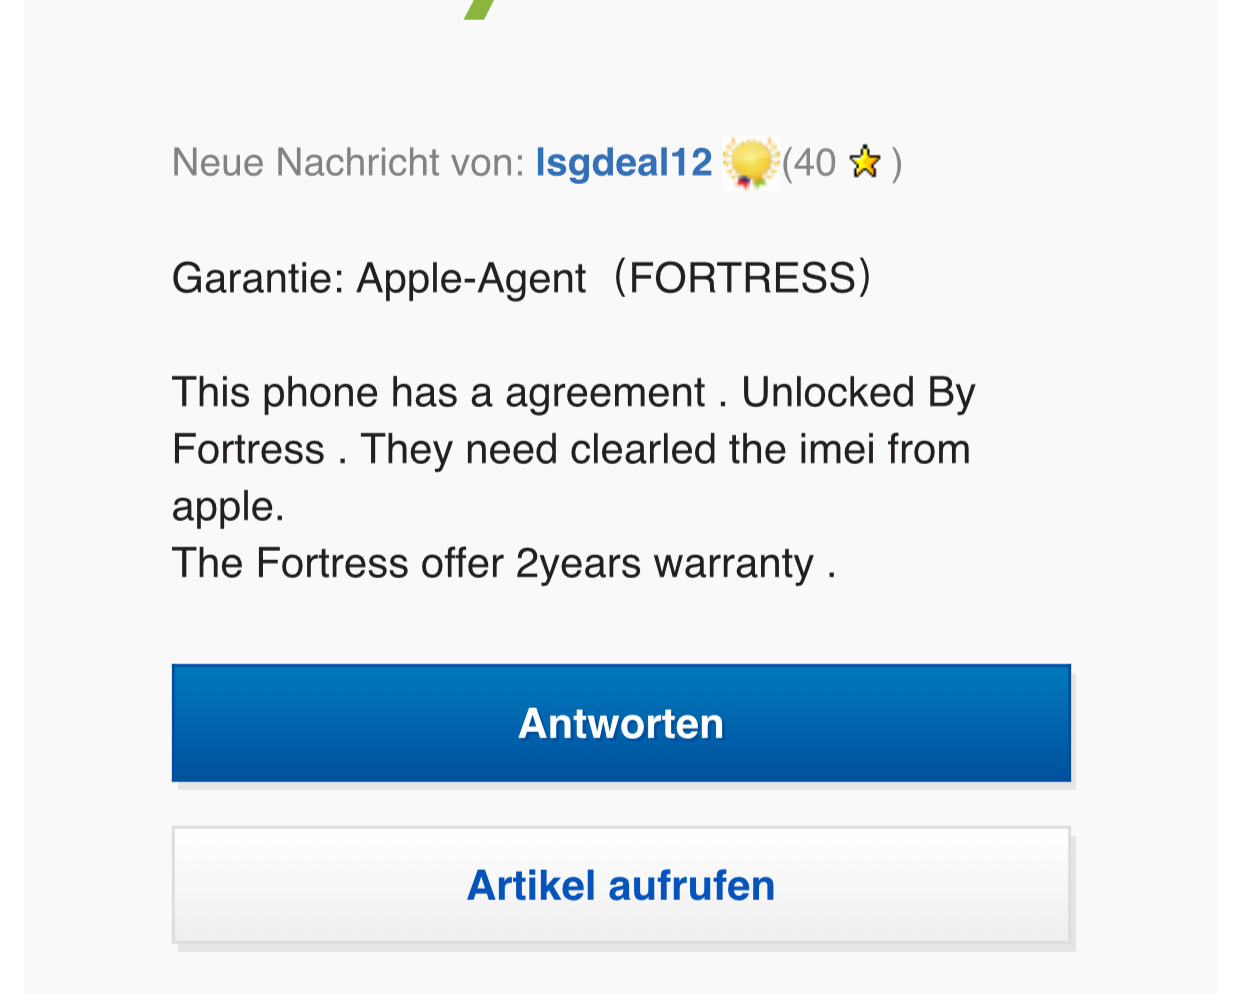Click 'The Fortress offer' text

point(337,564)
